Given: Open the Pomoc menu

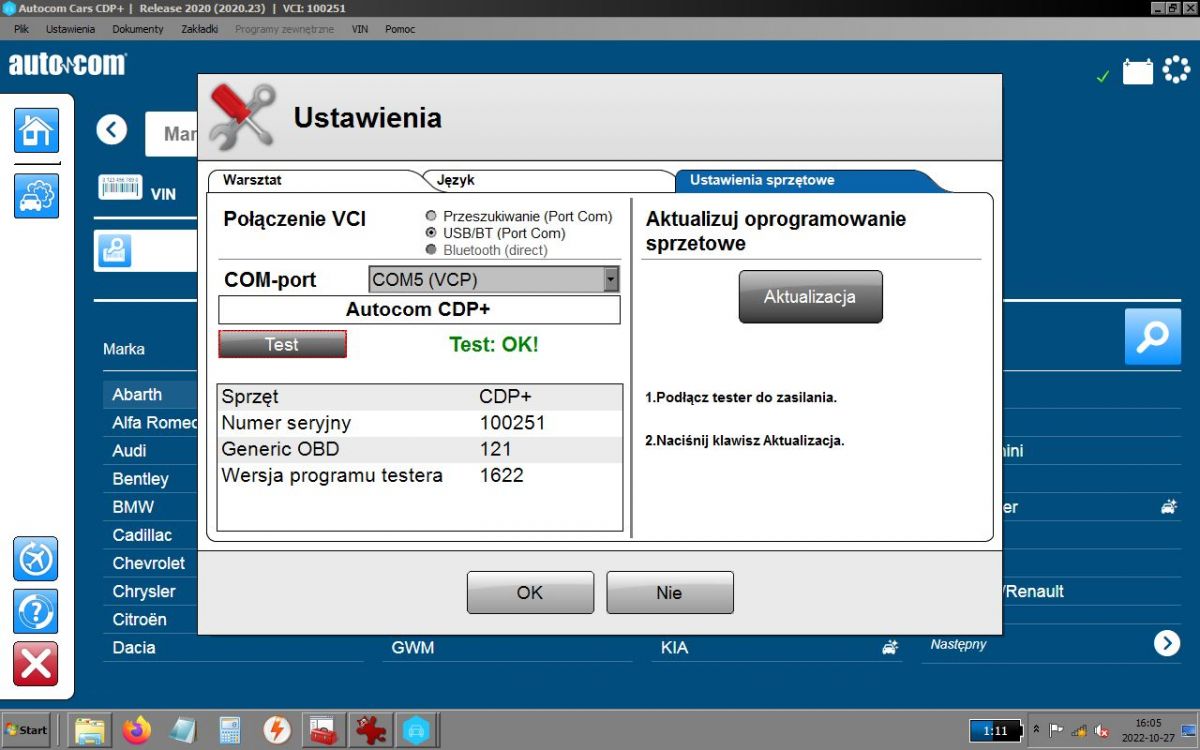Looking at the screenshot, I should click(400, 29).
